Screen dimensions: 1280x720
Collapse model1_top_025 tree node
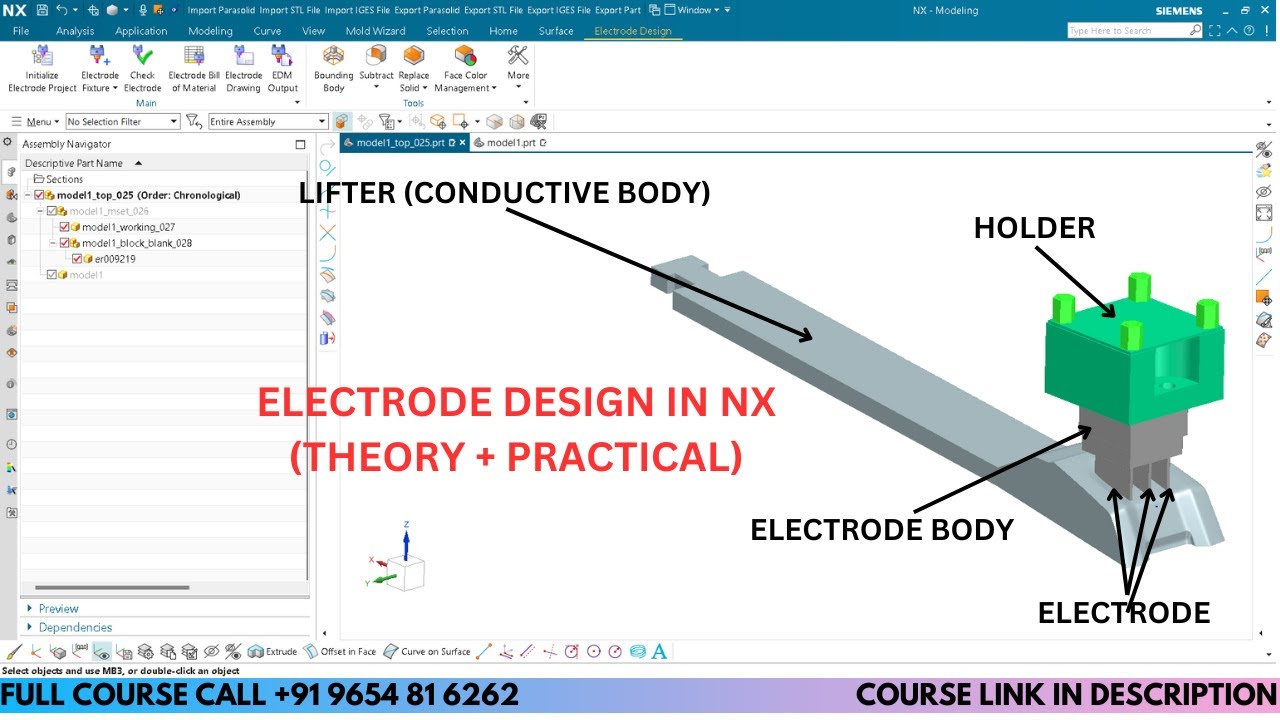pos(28,195)
